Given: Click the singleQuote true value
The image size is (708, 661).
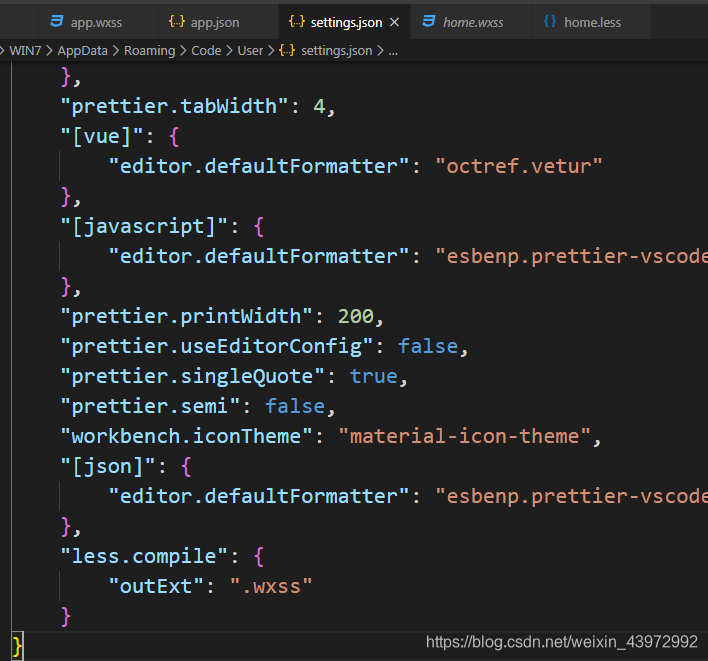Looking at the screenshot, I should [x=373, y=376].
